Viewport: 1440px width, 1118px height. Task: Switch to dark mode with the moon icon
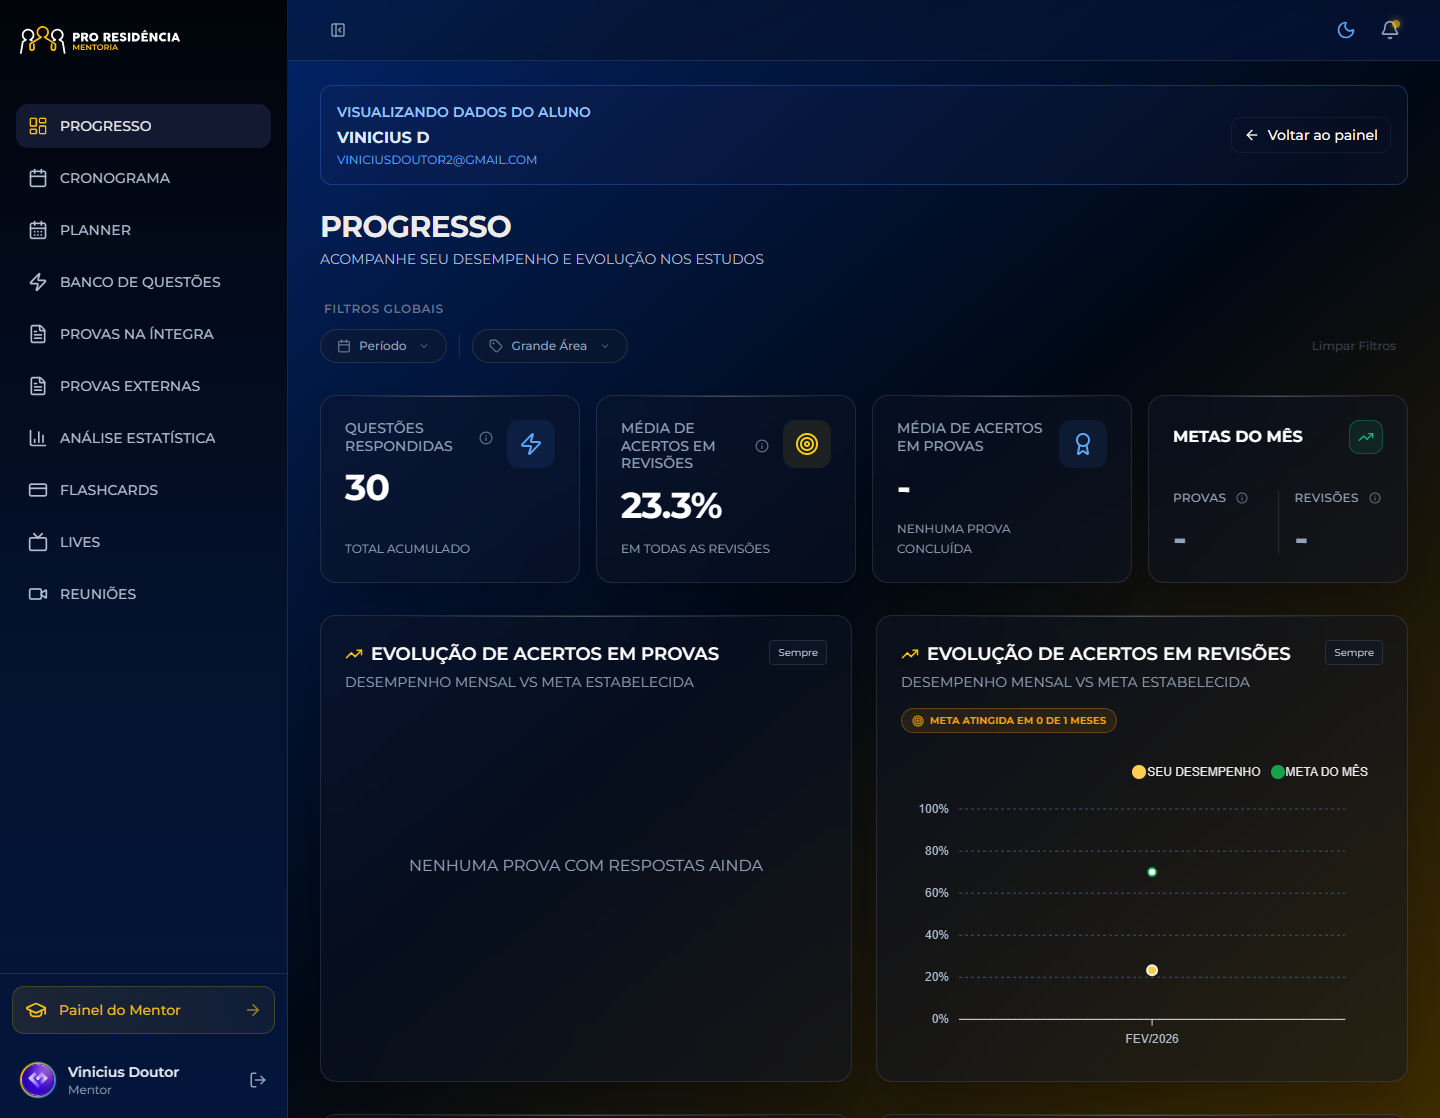tap(1346, 30)
